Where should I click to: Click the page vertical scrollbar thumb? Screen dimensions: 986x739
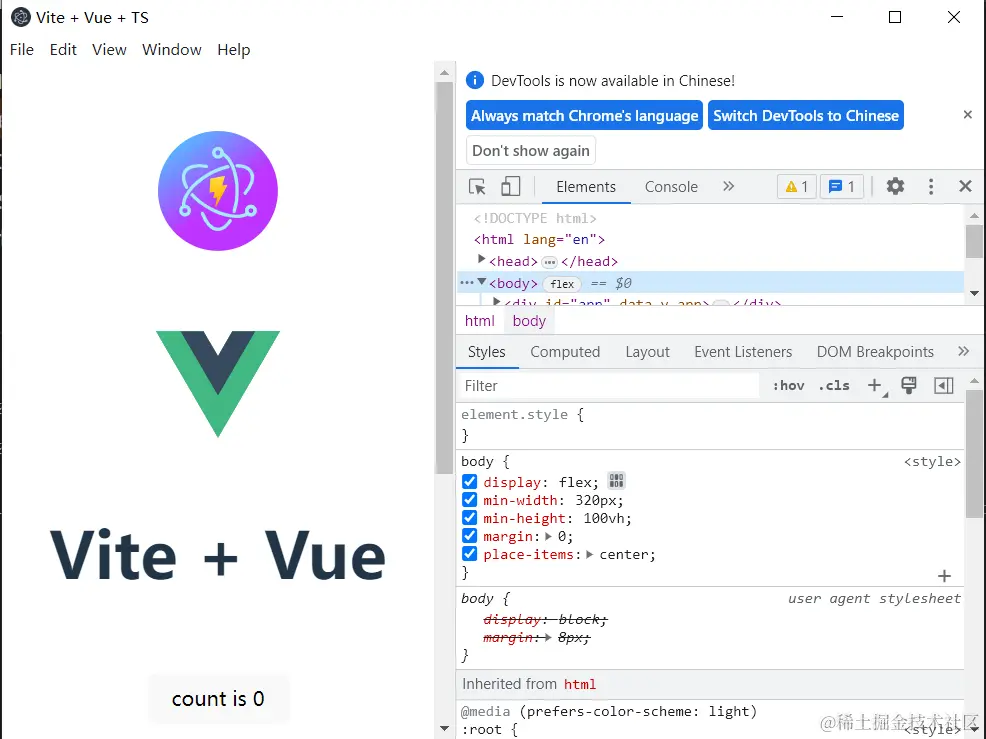[444, 277]
